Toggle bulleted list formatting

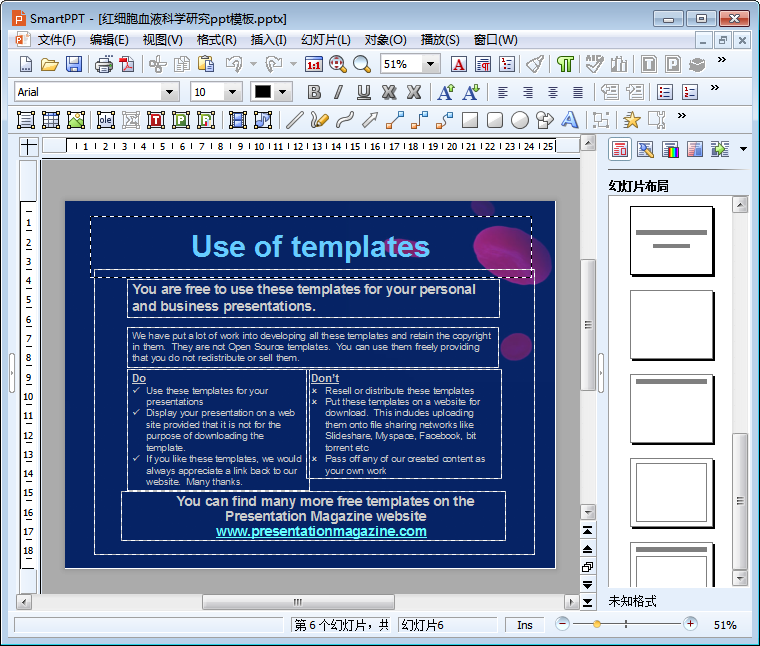coord(665,92)
